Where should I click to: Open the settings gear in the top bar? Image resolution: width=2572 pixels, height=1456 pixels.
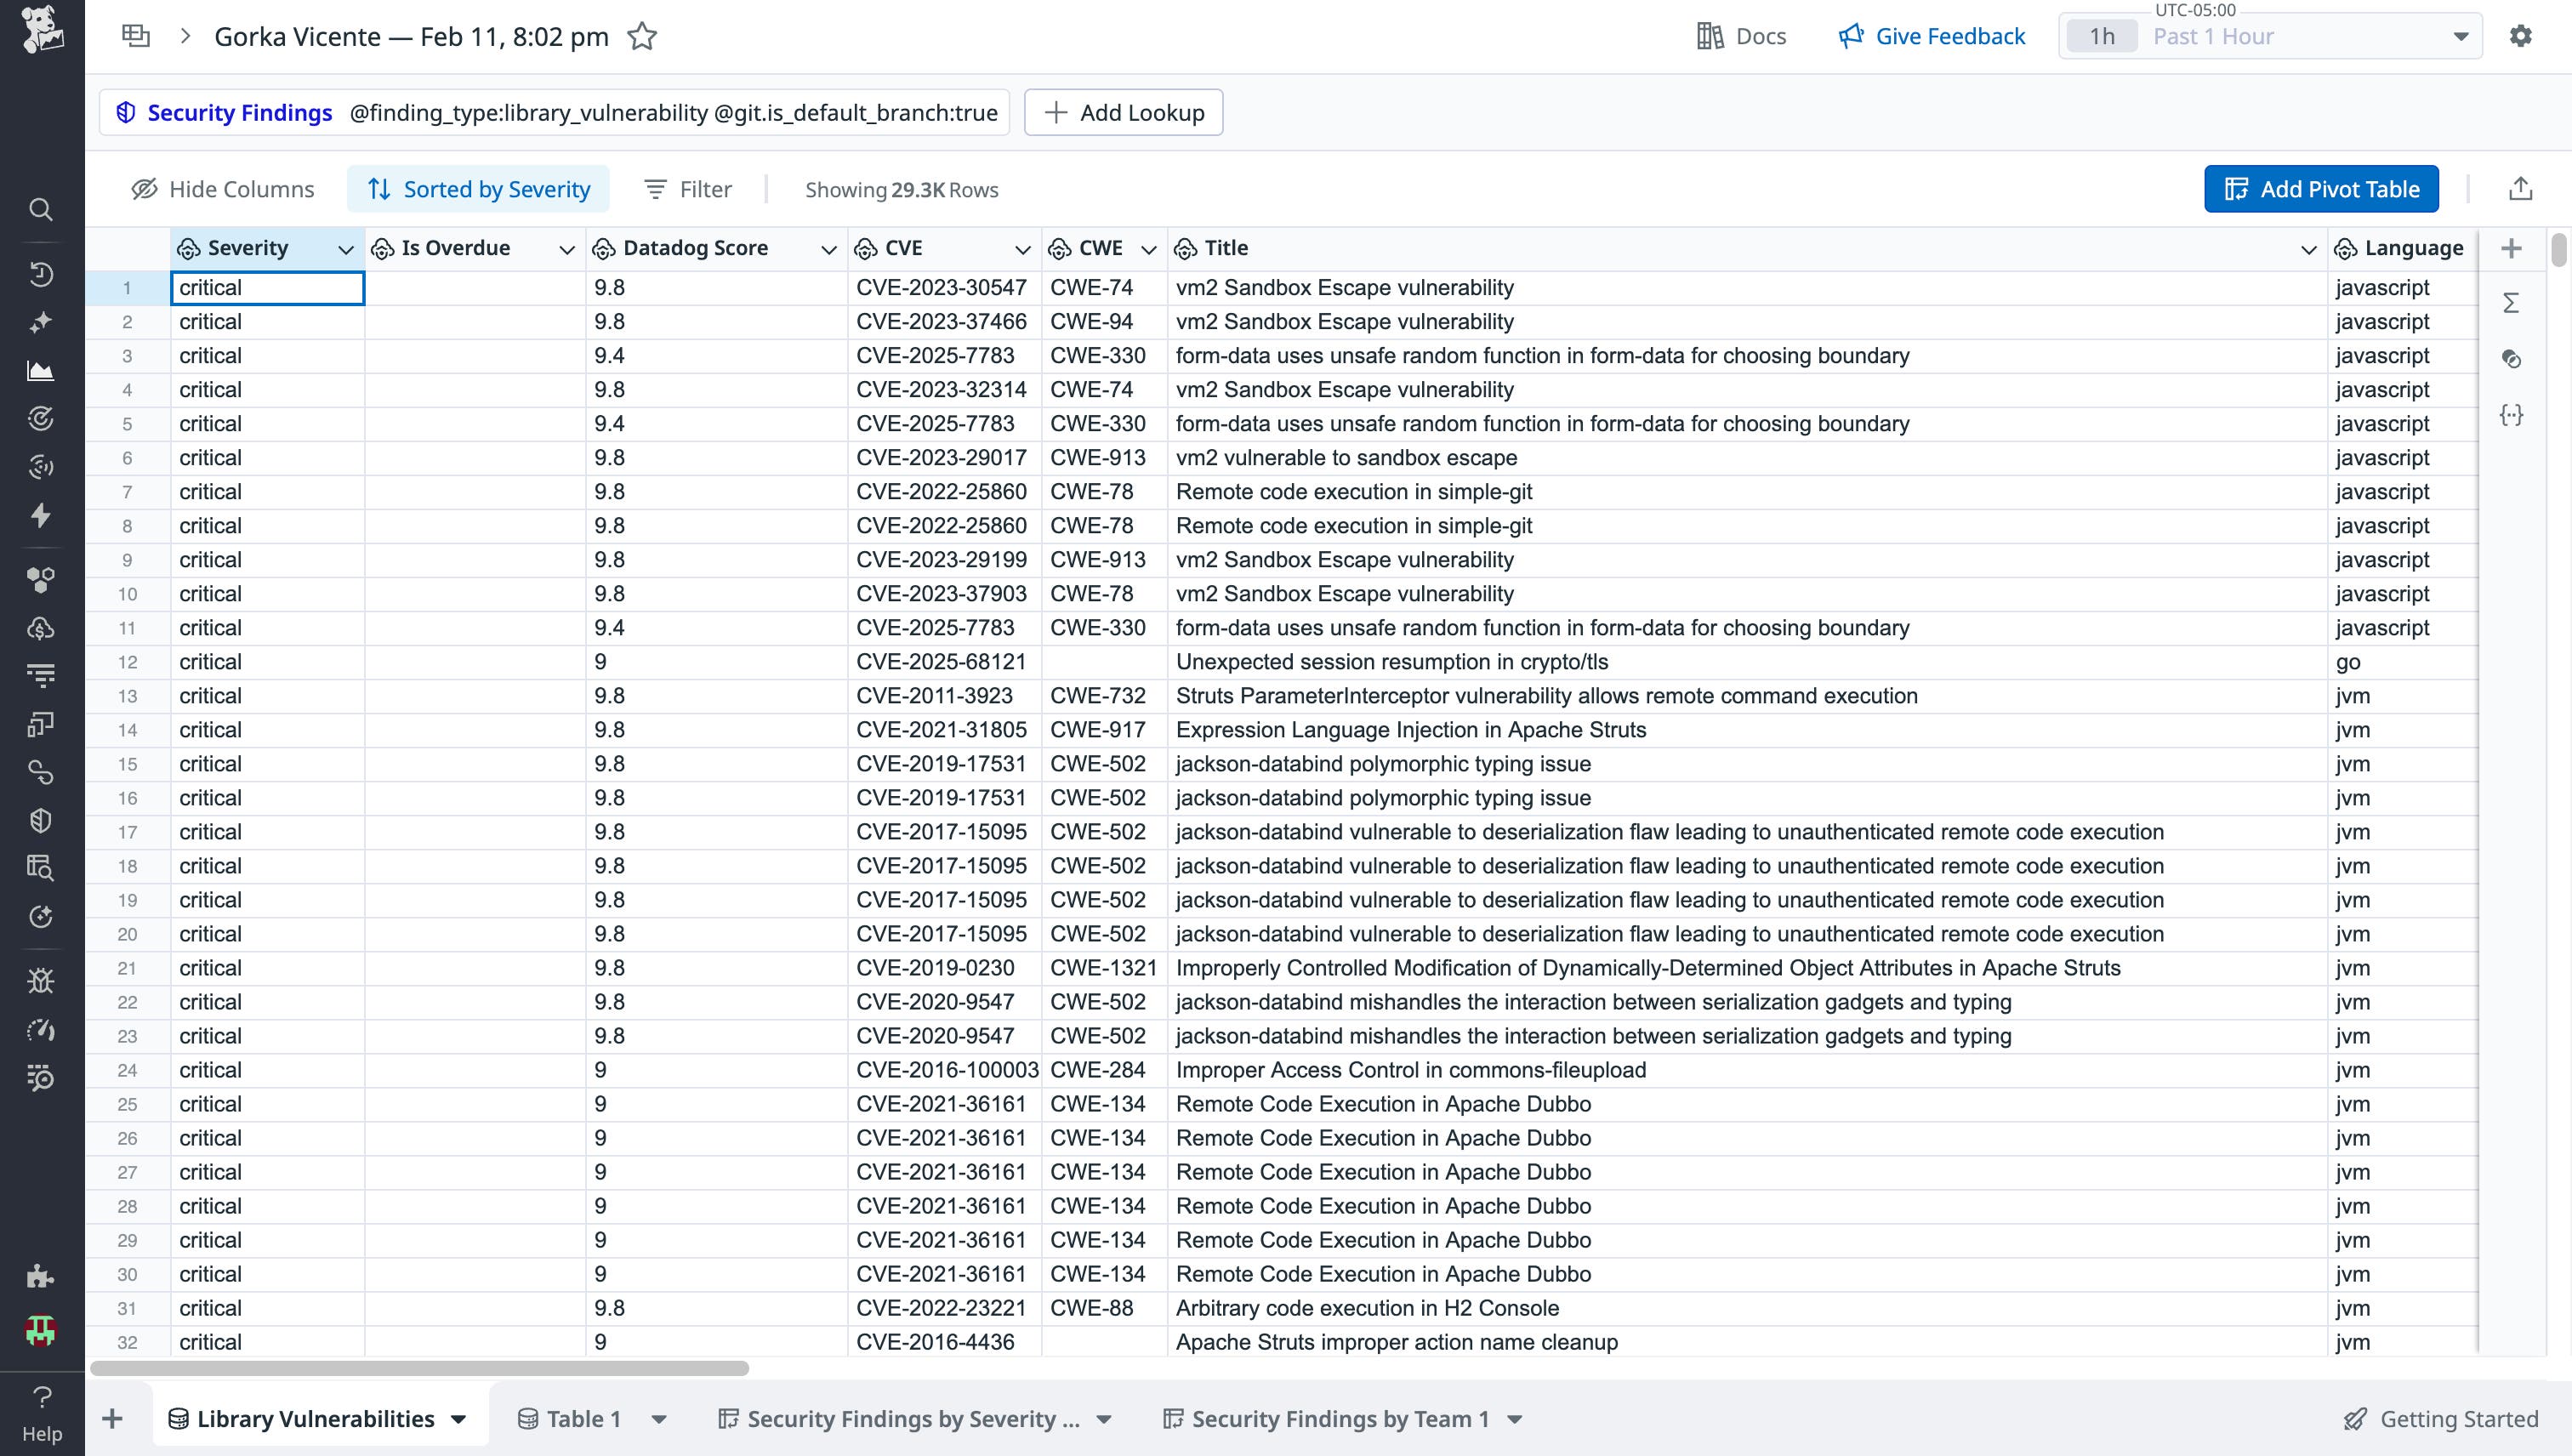(2521, 35)
